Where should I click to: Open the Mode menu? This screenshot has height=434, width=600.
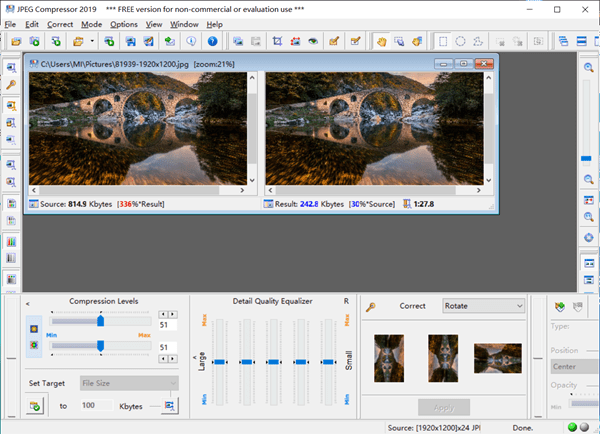91,24
